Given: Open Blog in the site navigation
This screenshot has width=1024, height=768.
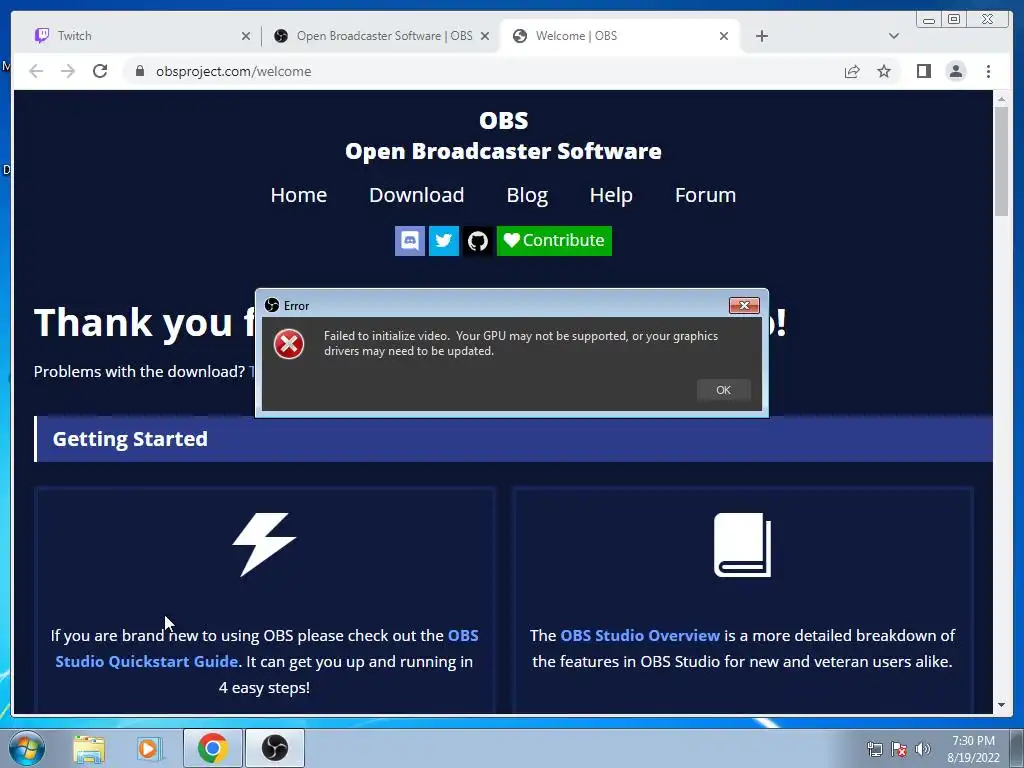Looking at the screenshot, I should [x=527, y=195].
